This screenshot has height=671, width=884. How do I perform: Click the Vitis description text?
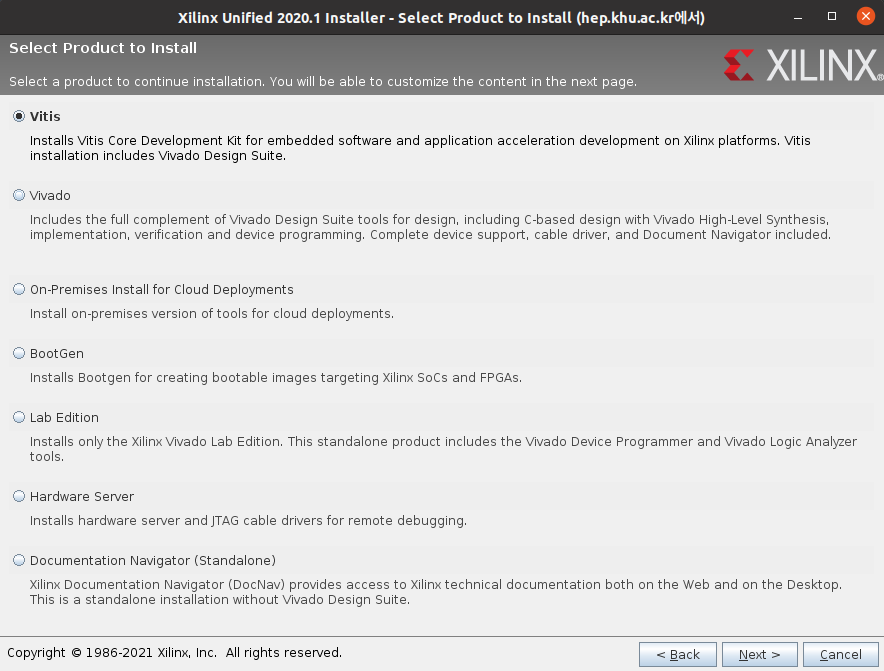[x=420, y=149]
